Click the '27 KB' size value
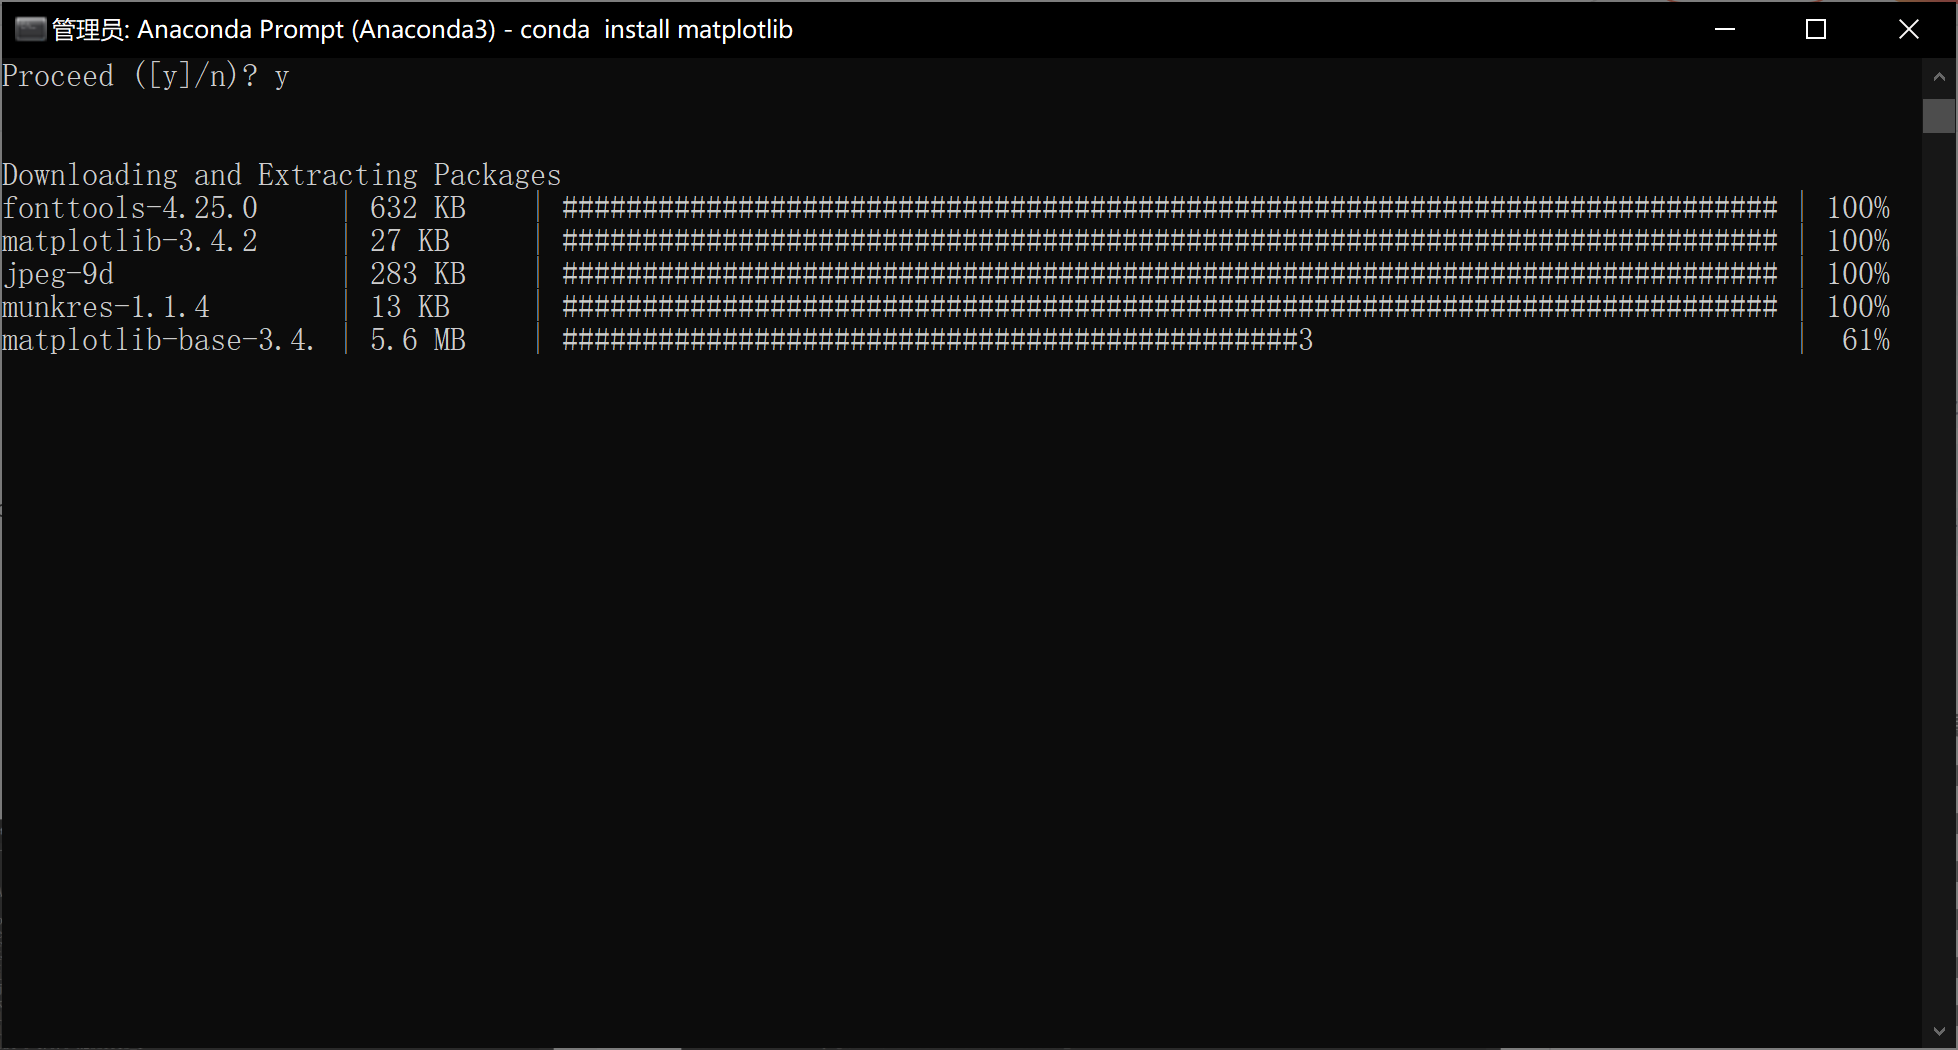This screenshot has width=1958, height=1050. coord(410,241)
